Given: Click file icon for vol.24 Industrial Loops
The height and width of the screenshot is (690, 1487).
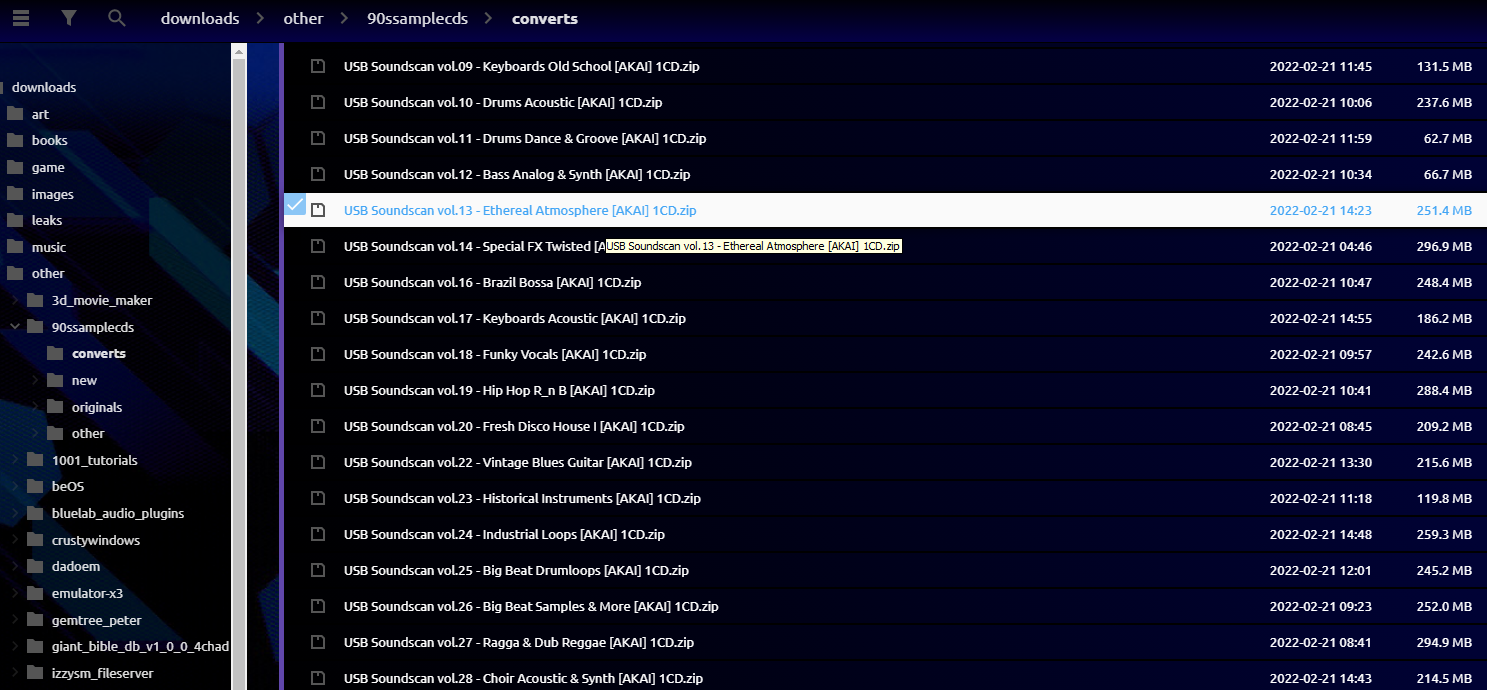Looking at the screenshot, I should (x=318, y=534).
